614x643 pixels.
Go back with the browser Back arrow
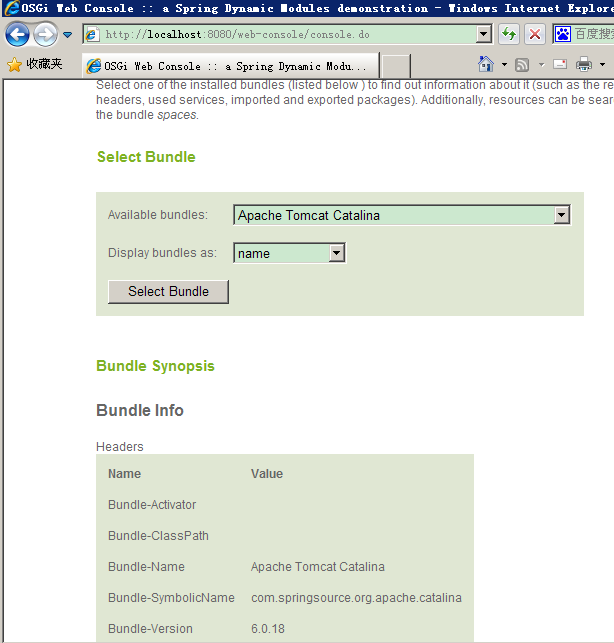17,34
